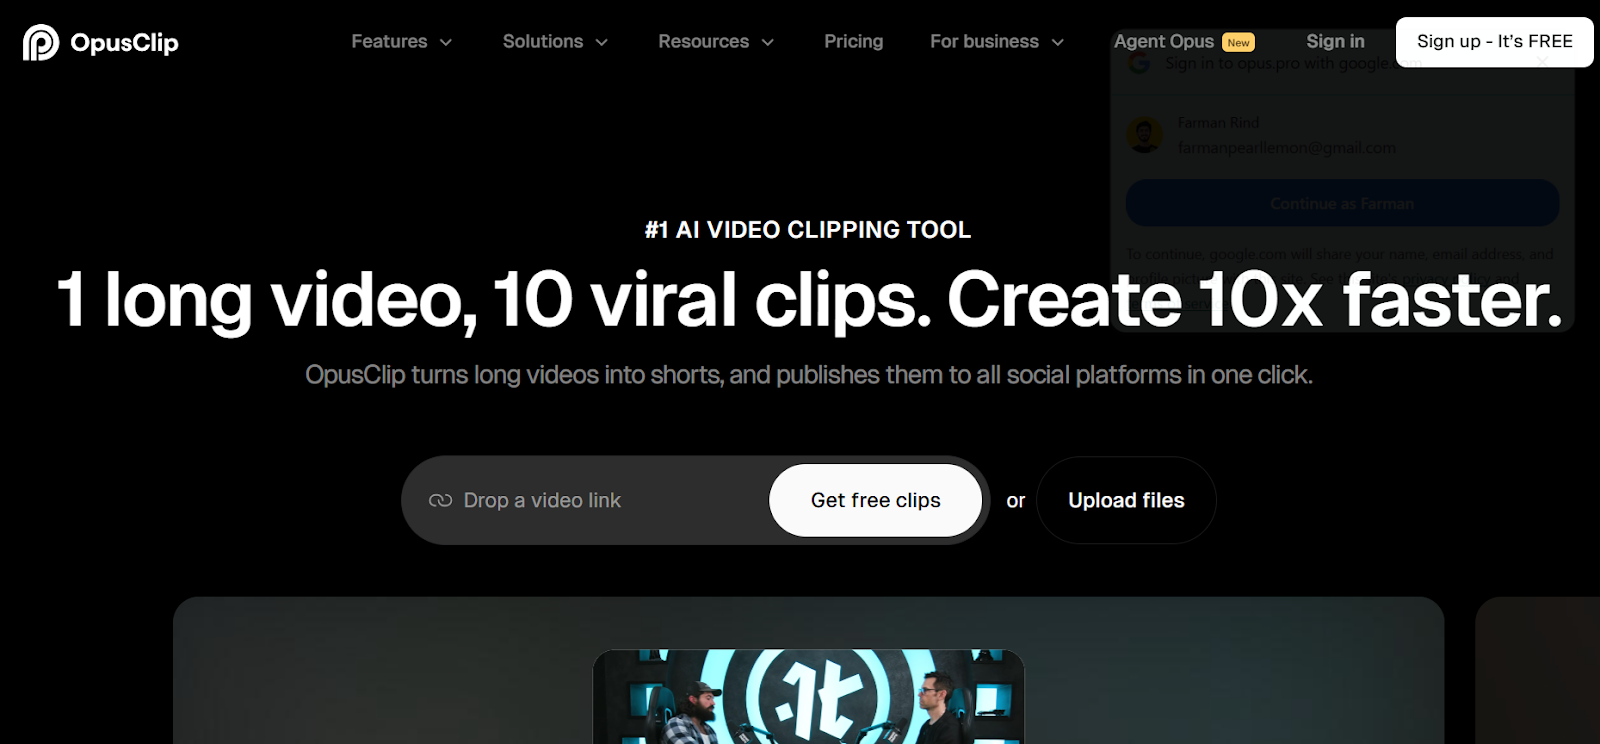Click the #1 AI VIDEO CLIPPING TOOL heading
This screenshot has height=744, width=1600.
pos(808,230)
